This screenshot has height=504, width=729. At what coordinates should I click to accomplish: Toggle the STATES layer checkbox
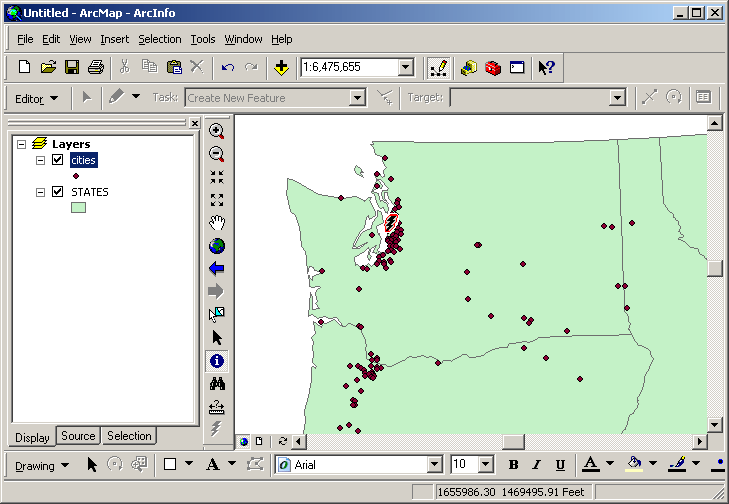coord(57,192)
